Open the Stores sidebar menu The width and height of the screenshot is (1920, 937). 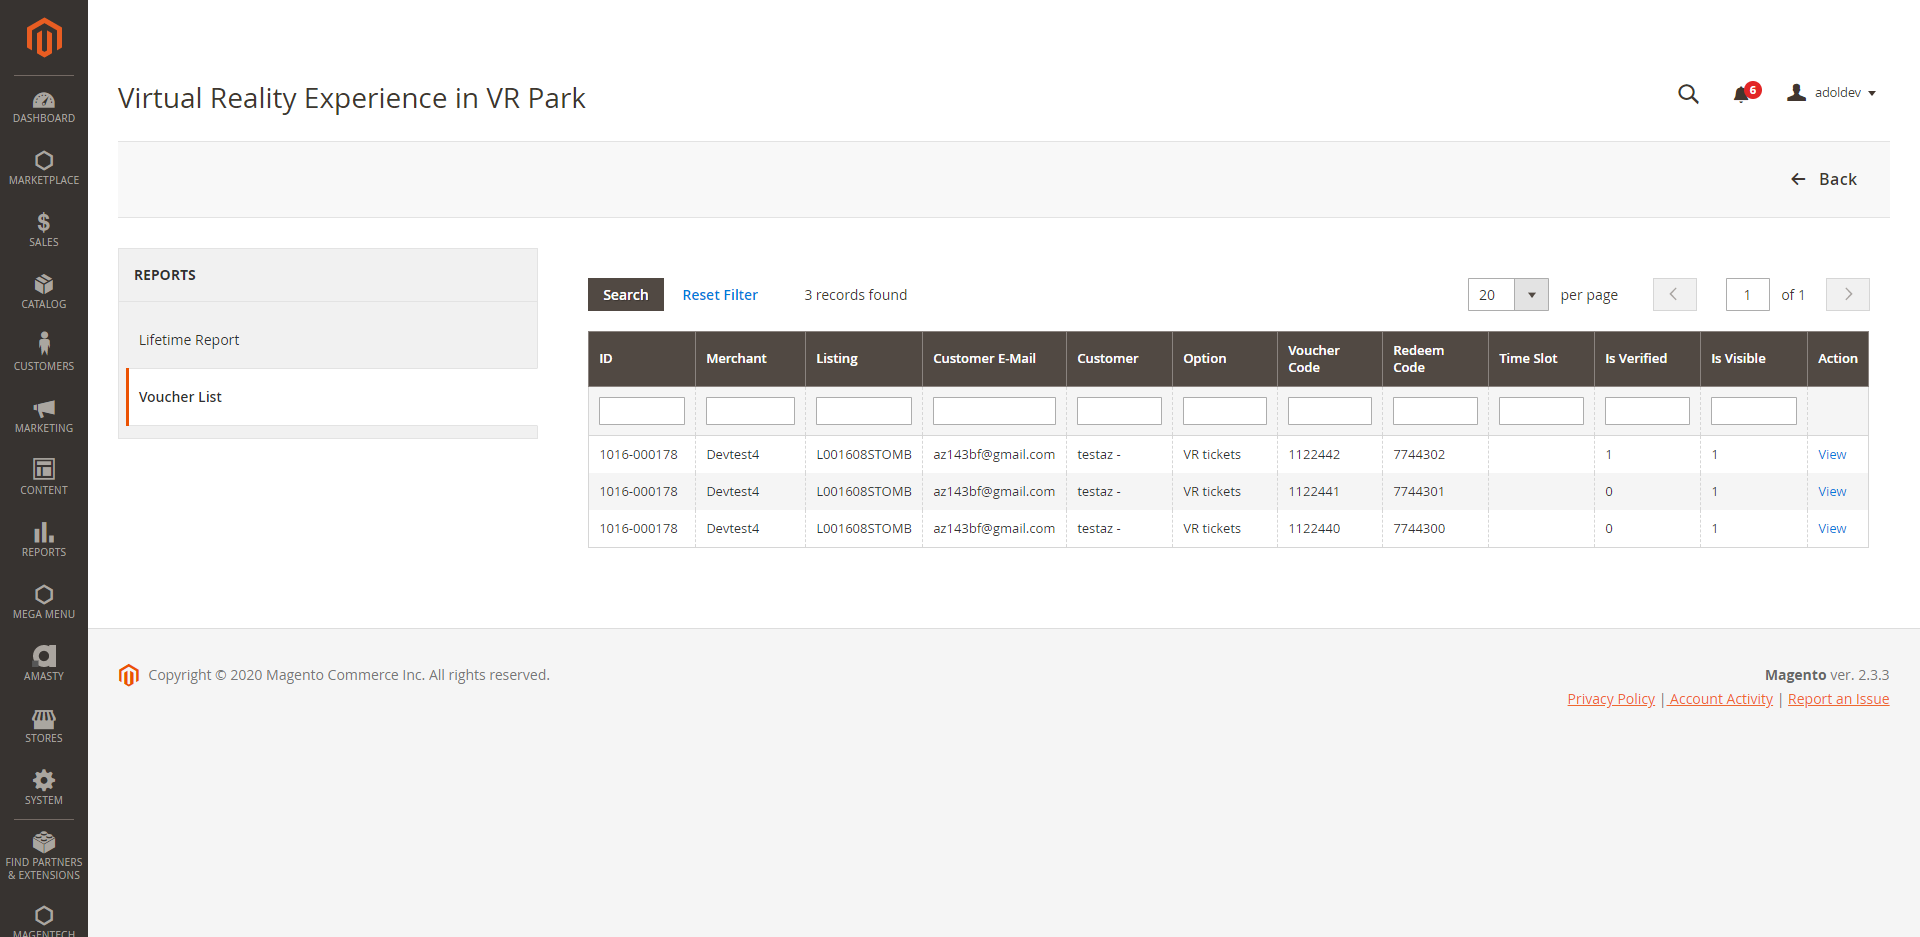44,727
